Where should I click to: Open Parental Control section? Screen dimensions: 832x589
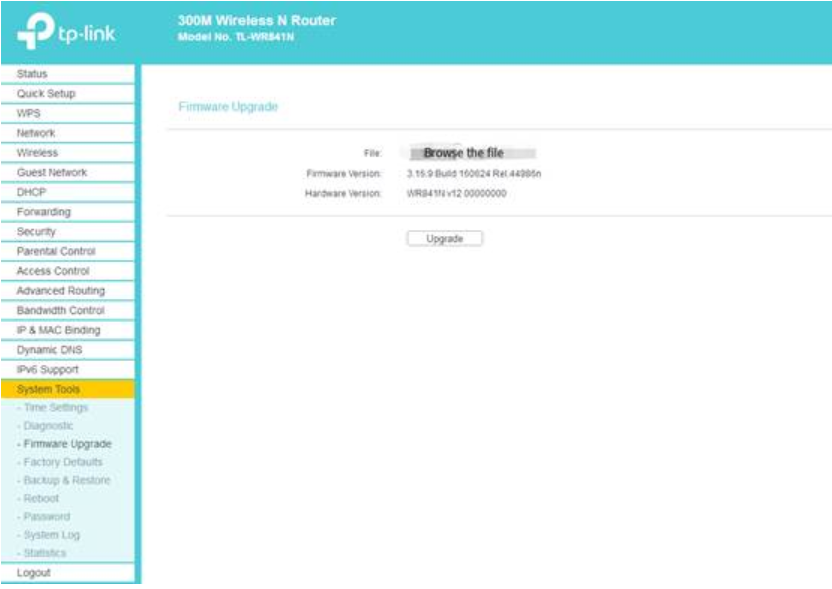point(67,251)
